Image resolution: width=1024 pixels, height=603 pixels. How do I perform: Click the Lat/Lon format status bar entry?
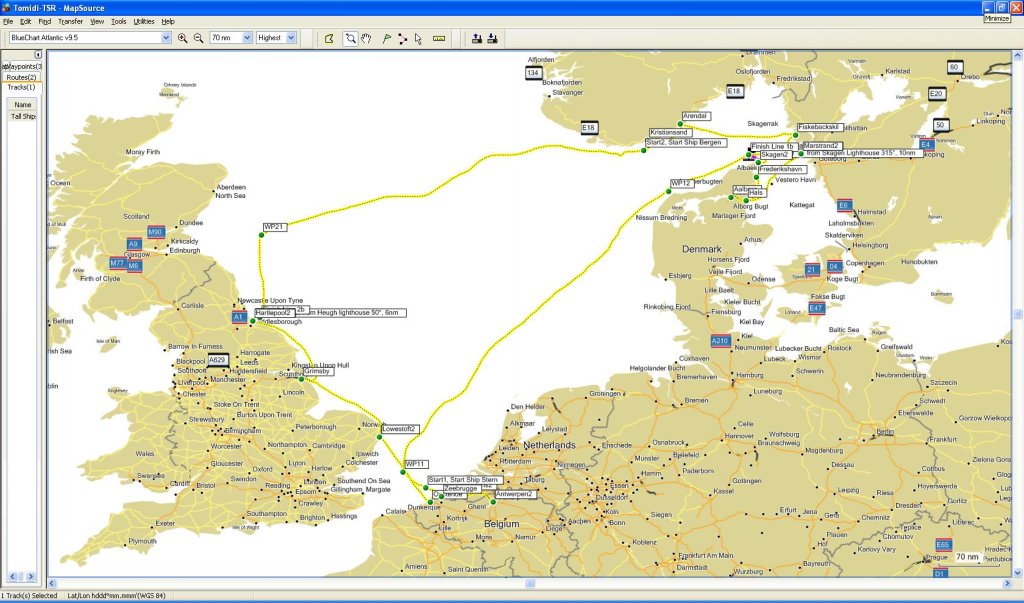coord(116,595)
